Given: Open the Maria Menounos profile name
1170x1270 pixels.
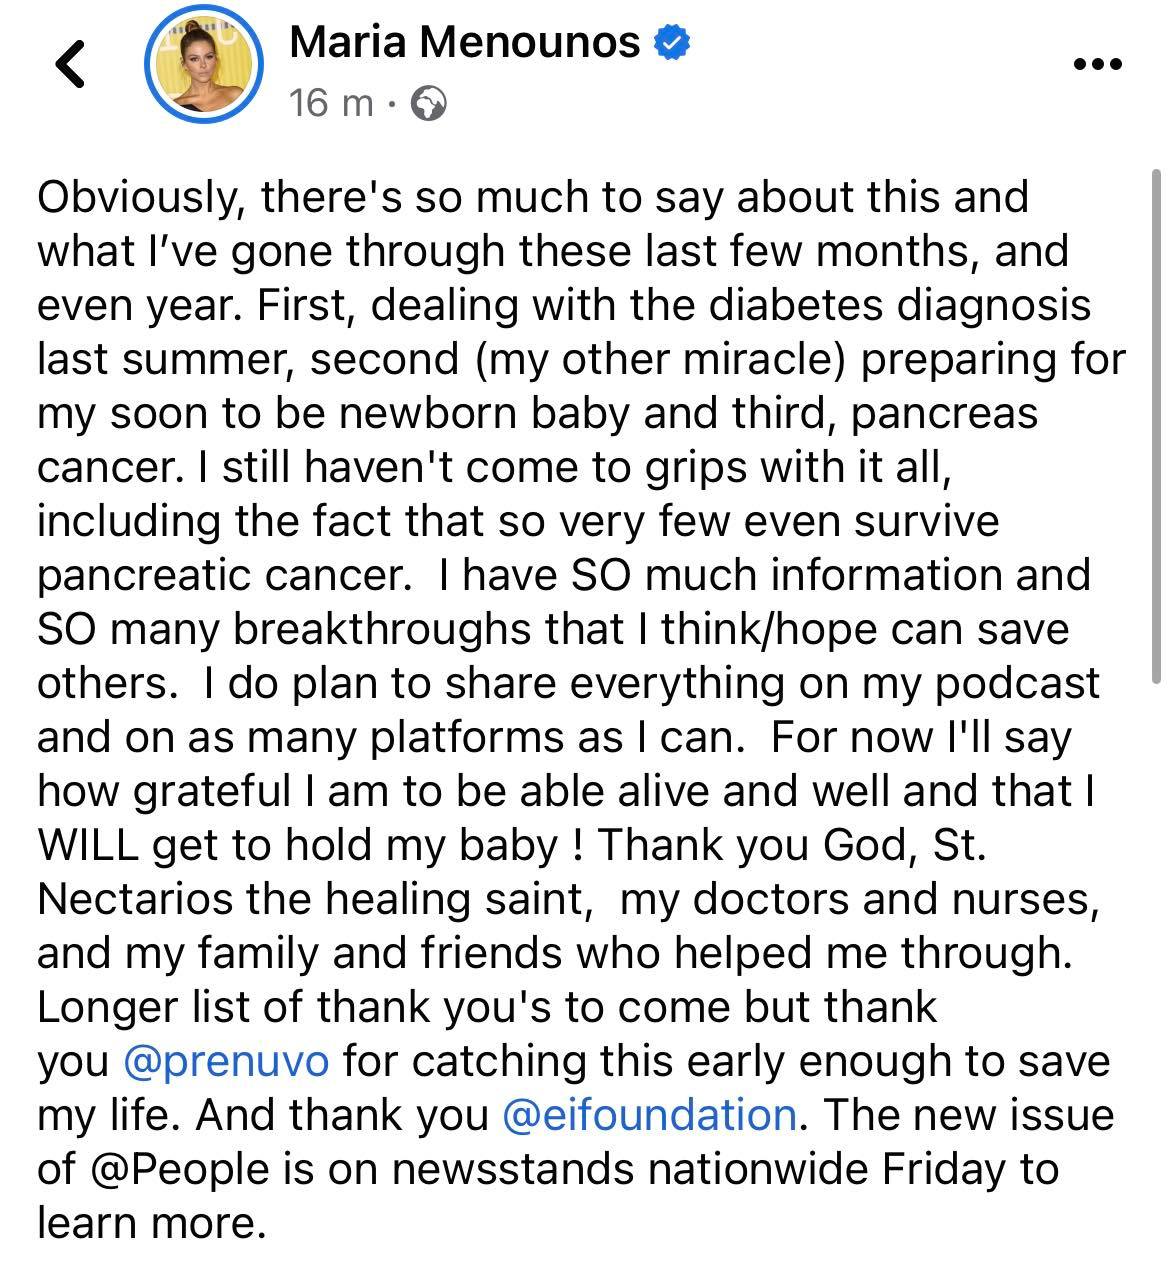Looking at the screenshot, I should [464, 42].
